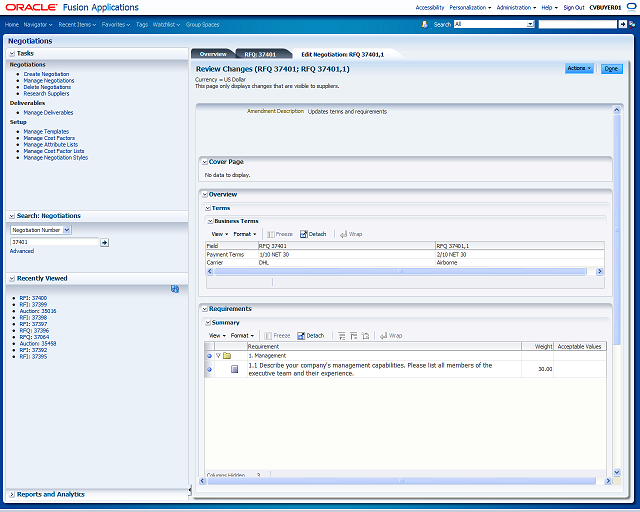Collapse the Tasks panel
Screen dimensions: 640x512
pyautogui.click(x=12, y=53)
